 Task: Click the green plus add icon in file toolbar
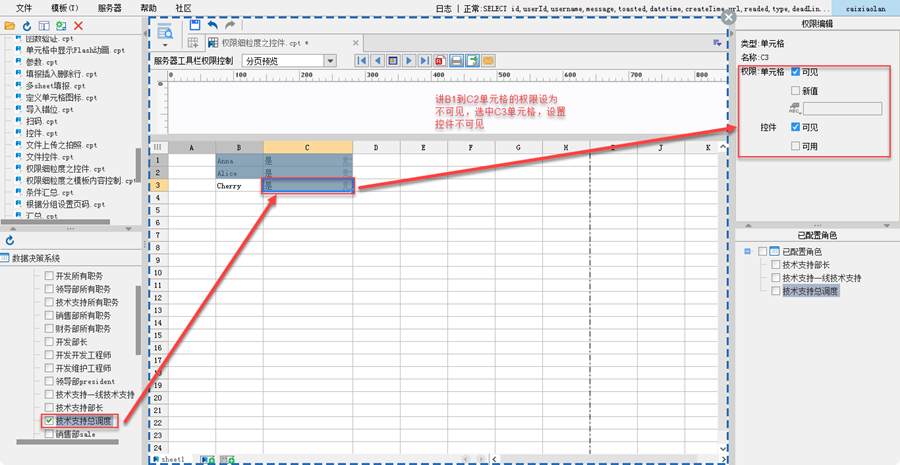(x=61, y=25)
